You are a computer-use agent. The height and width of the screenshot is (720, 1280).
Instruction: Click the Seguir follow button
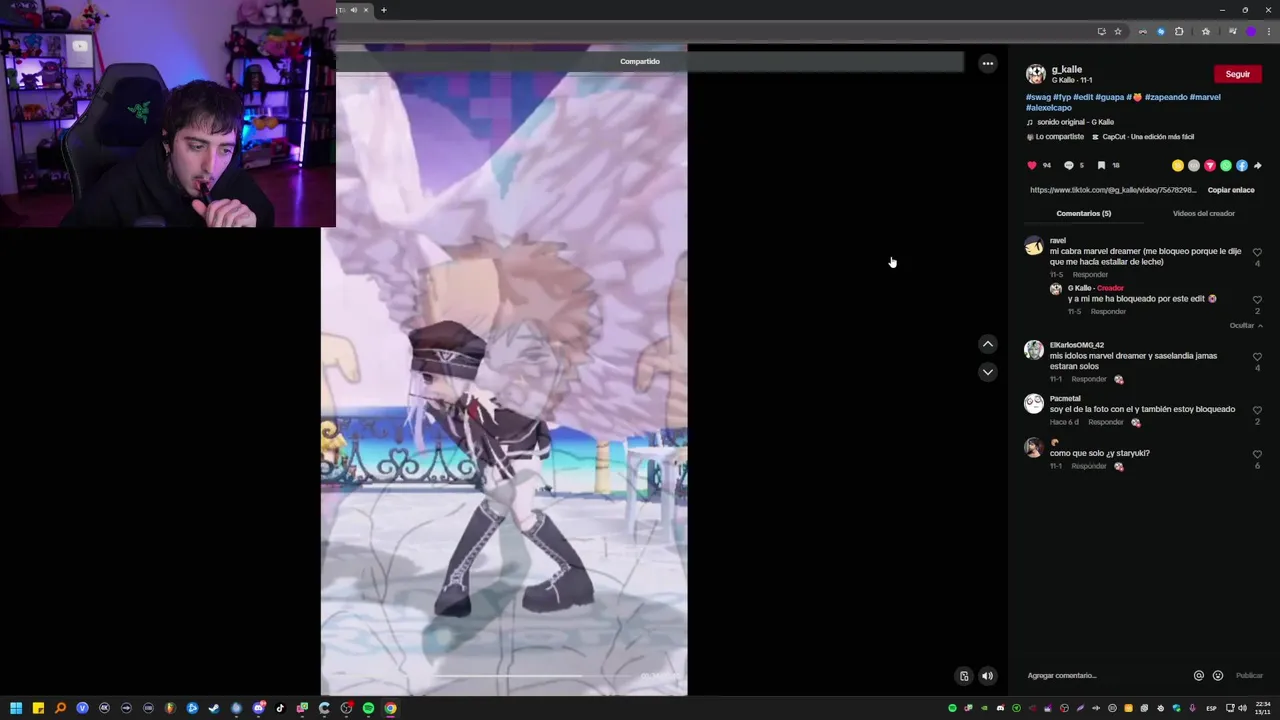click(x=1238, y=74)
